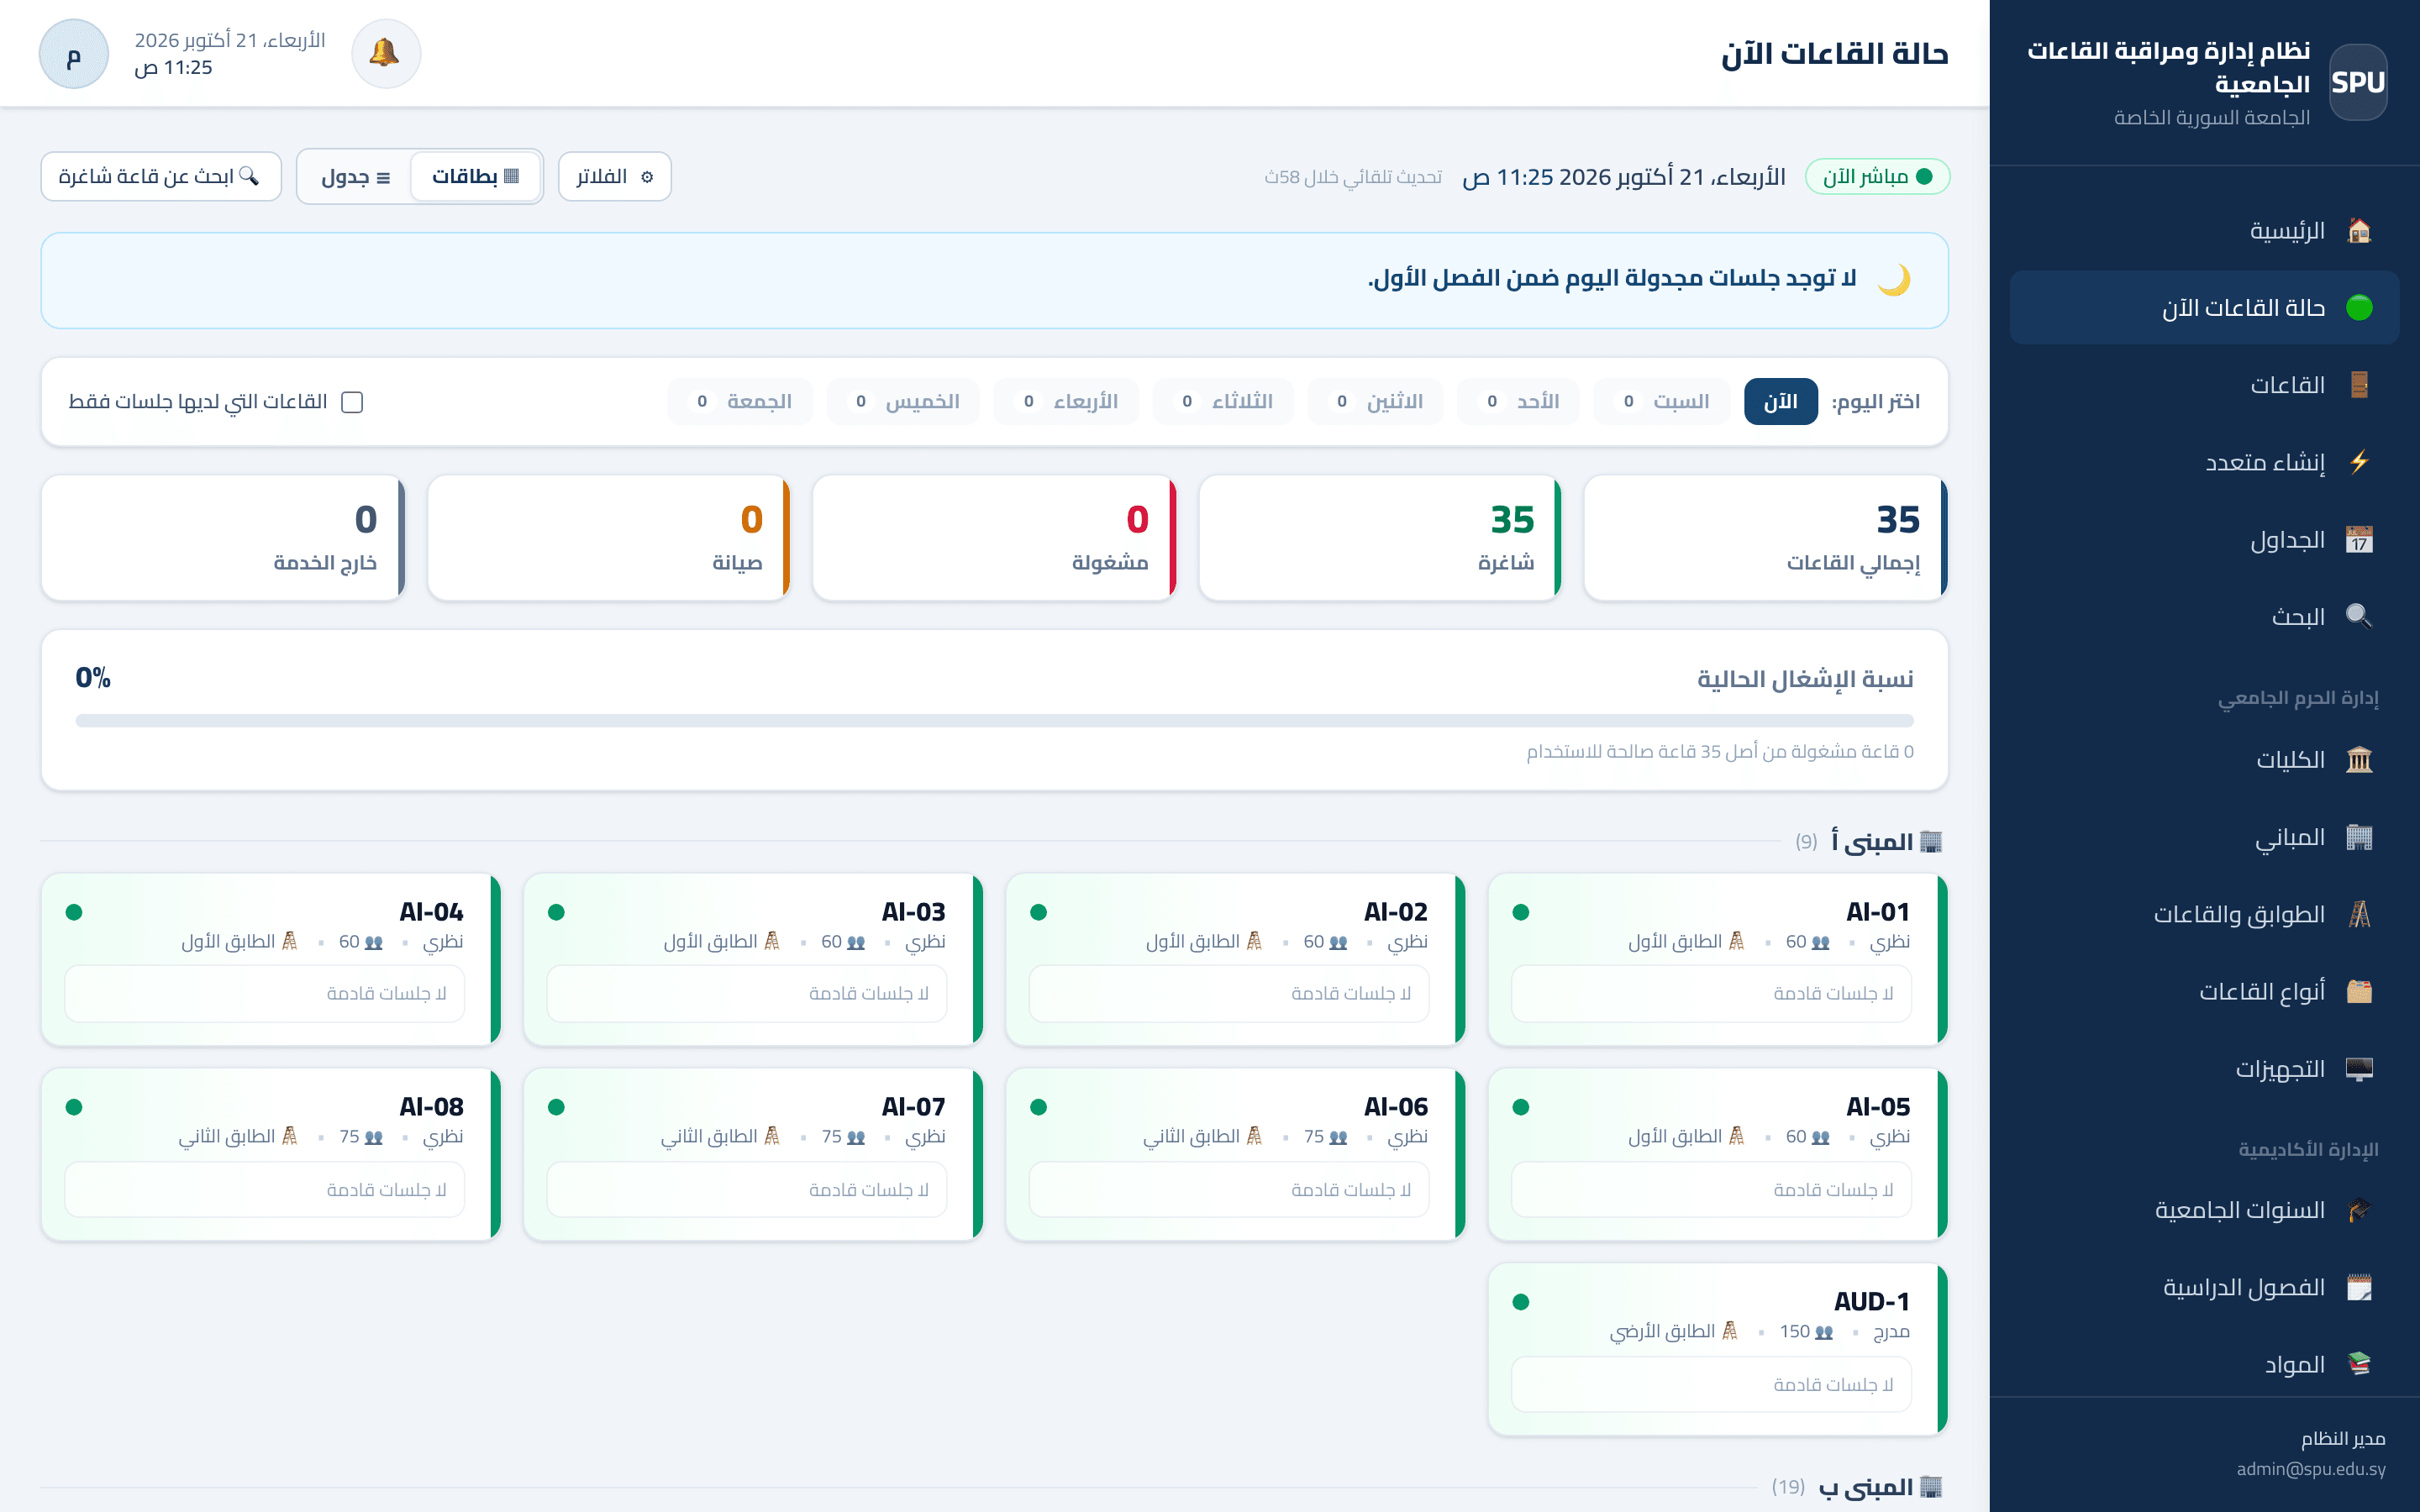The width and height of the screenshot is (2420, 1512).
Task: Click the مشغولة 0 stat card
Action: coord(994,538)
